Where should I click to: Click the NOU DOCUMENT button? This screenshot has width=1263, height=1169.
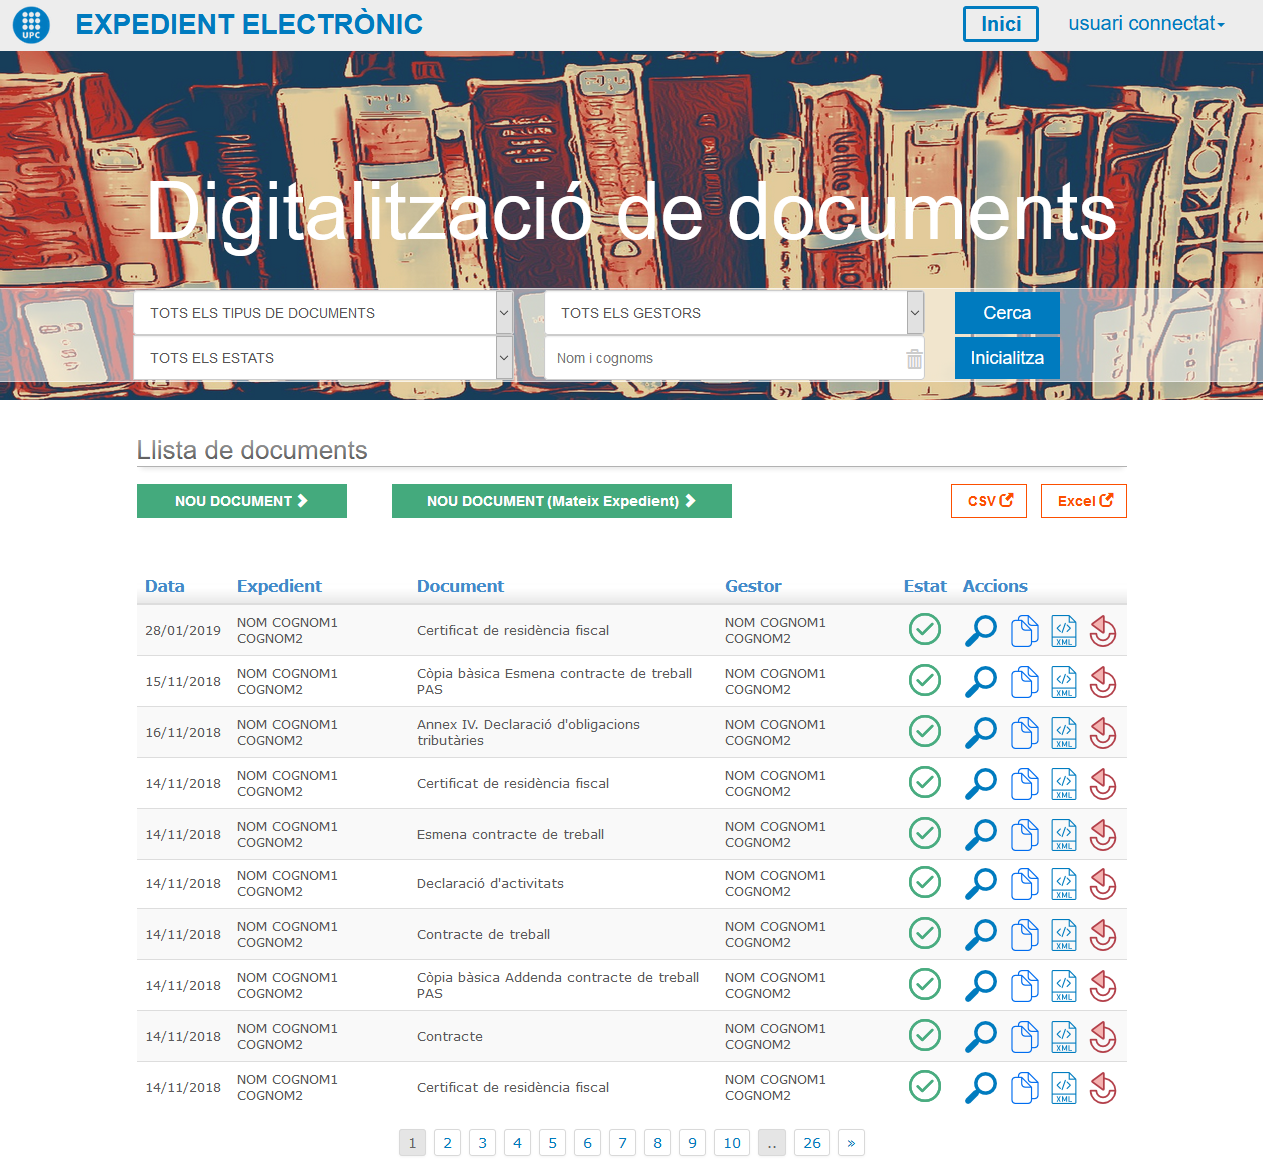coord(241,501)
